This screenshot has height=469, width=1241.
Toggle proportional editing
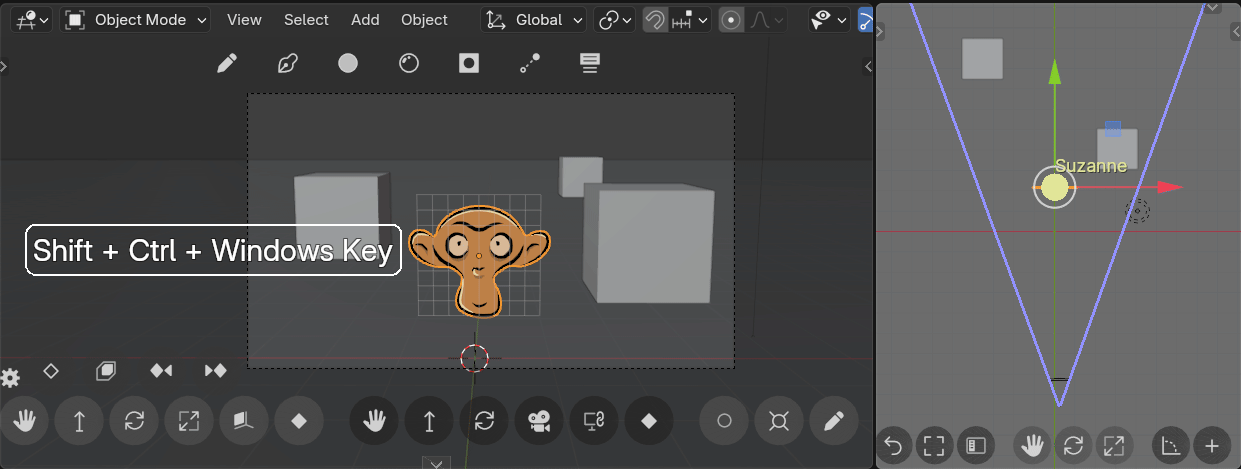coord(732,19)
